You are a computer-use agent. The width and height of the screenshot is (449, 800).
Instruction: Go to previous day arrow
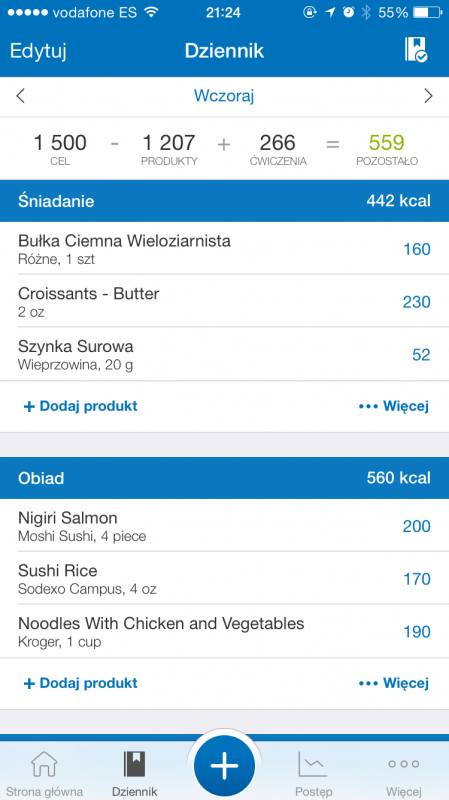click(x=20, y=96)
